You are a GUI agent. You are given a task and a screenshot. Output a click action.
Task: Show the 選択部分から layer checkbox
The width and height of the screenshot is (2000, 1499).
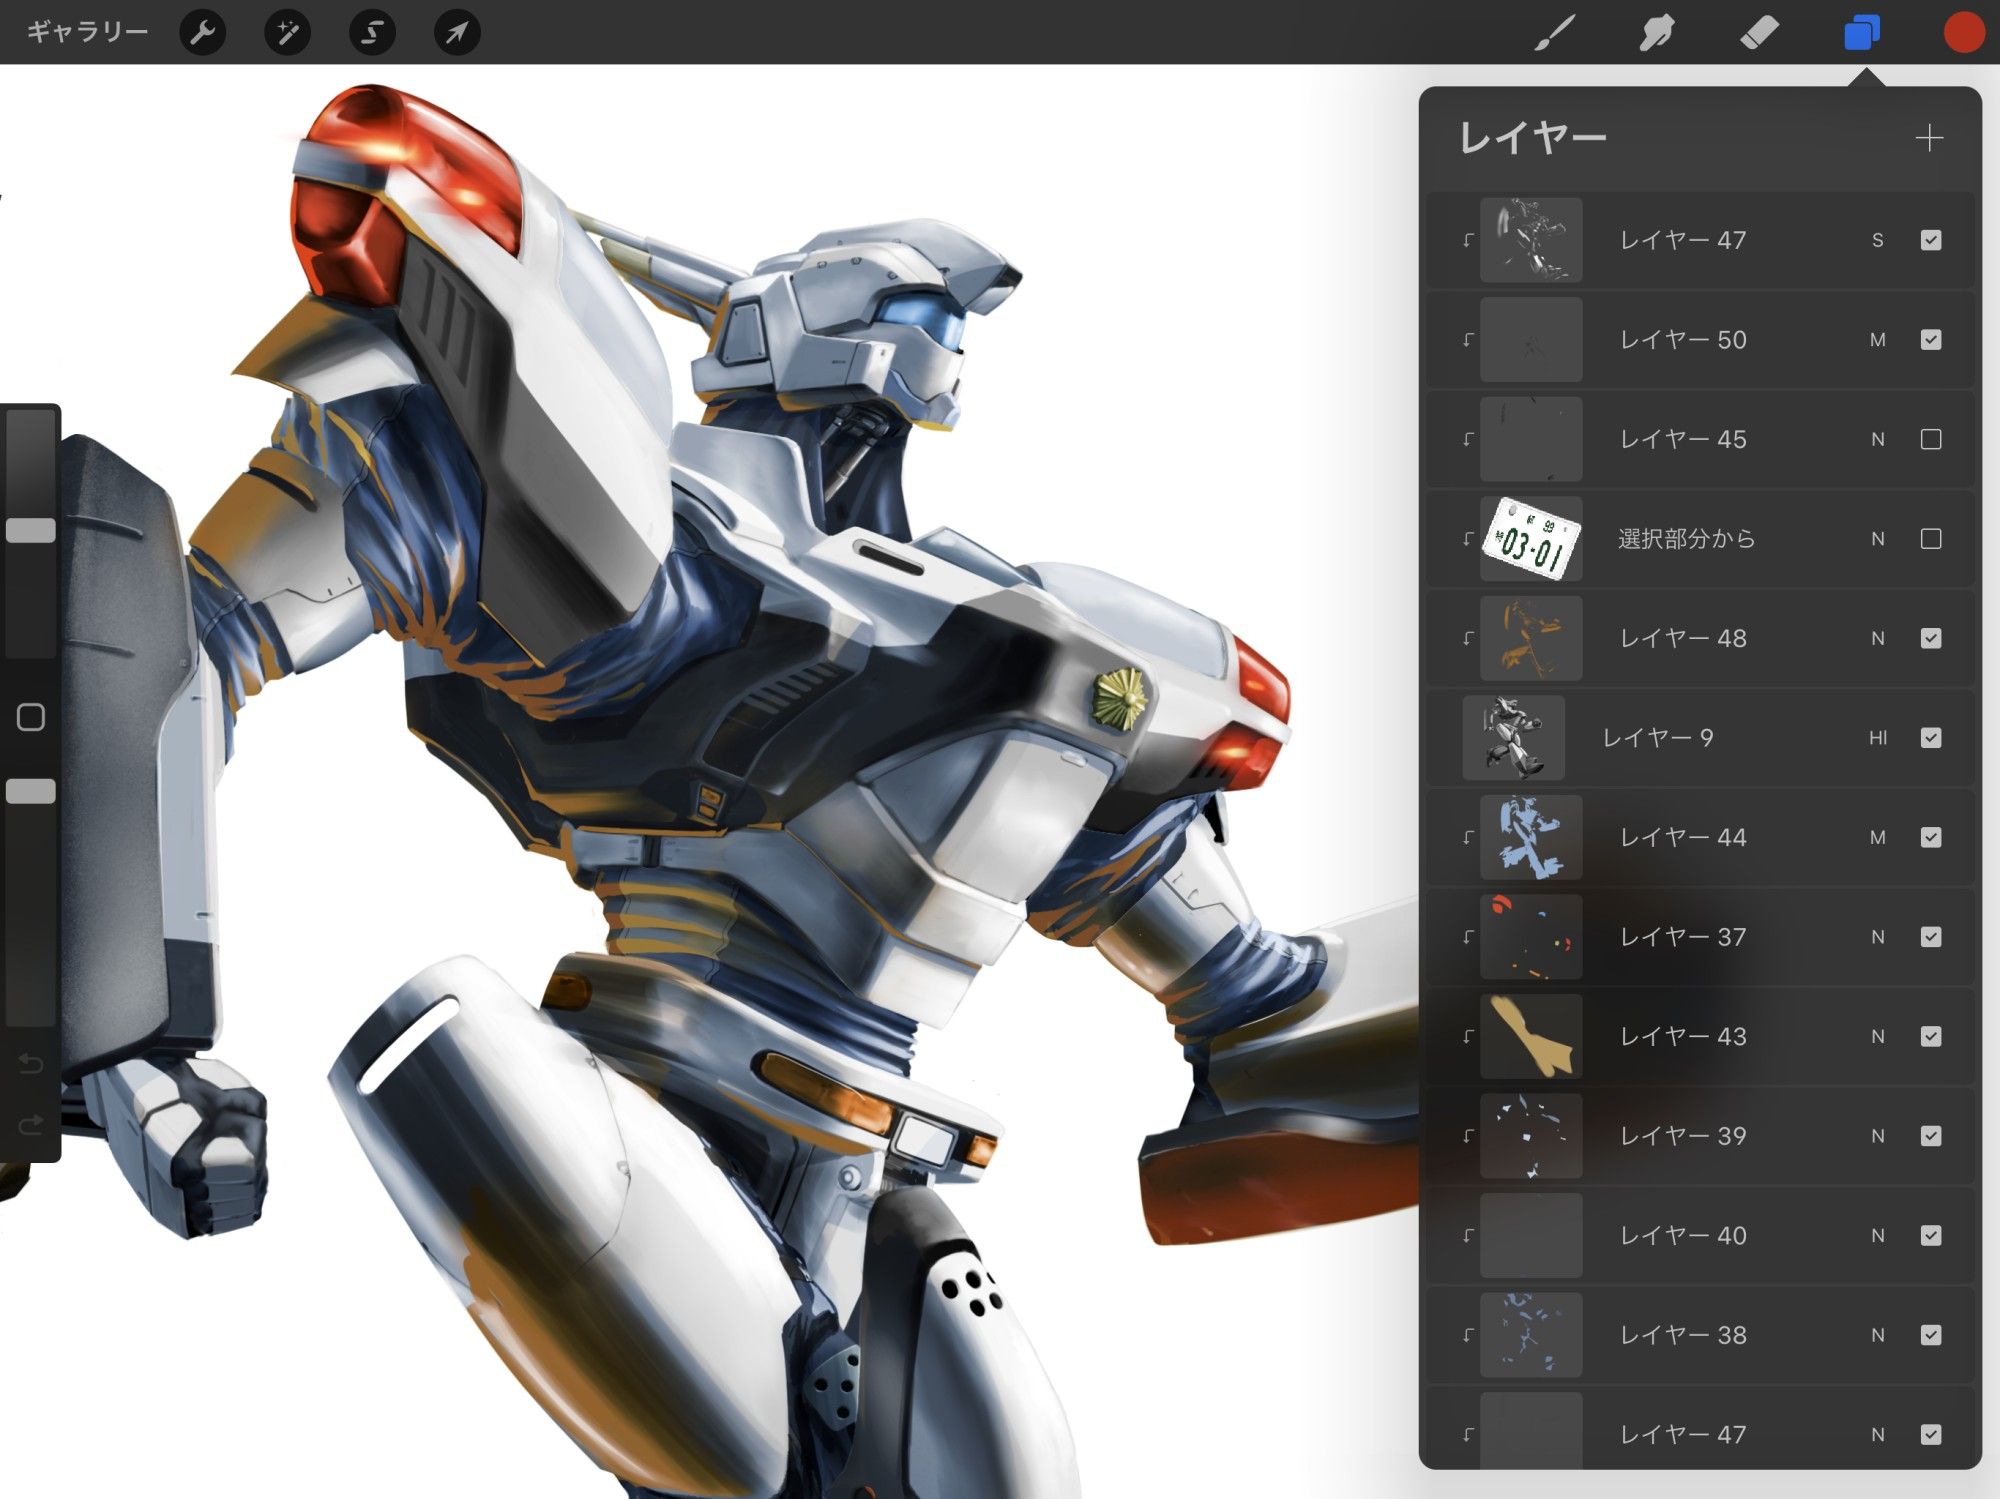click(1931, 539)
